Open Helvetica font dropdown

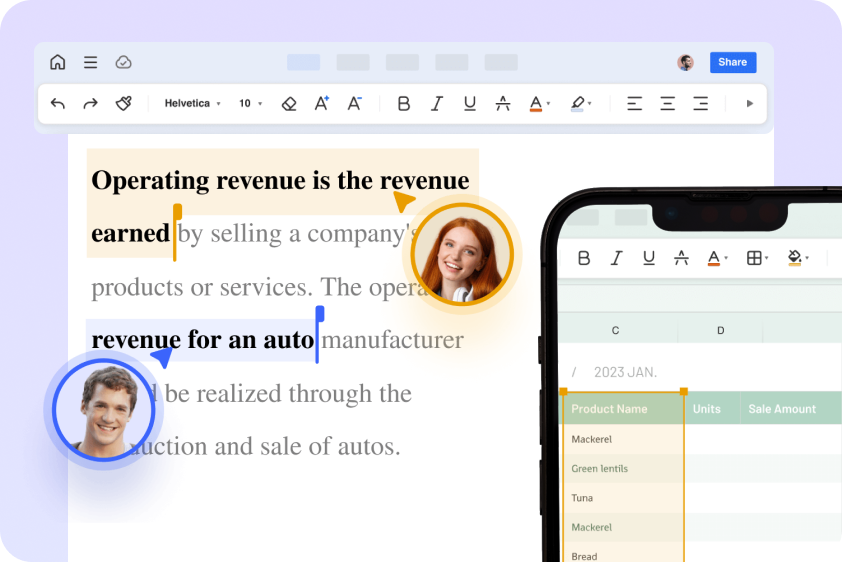click(x=192, y=103)
